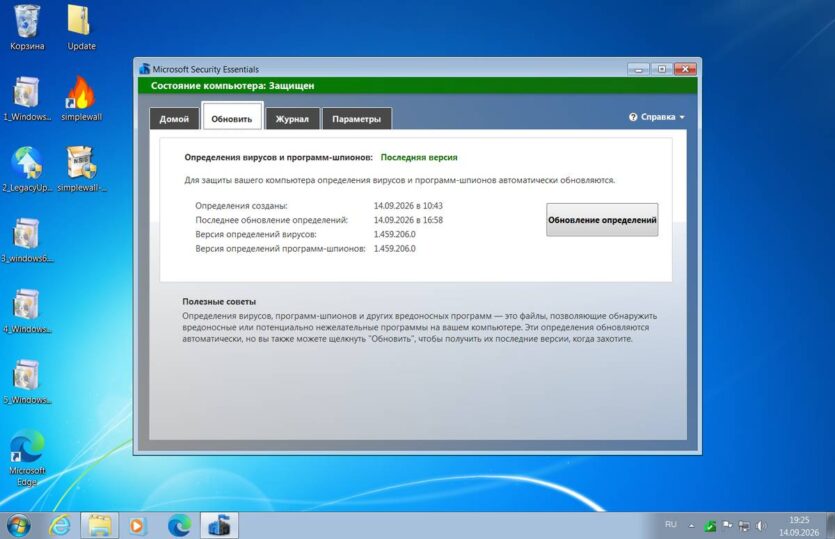Open the Windows Start menu orb
The height and width of the screenshot is (539, 835).
coord(19,526)
